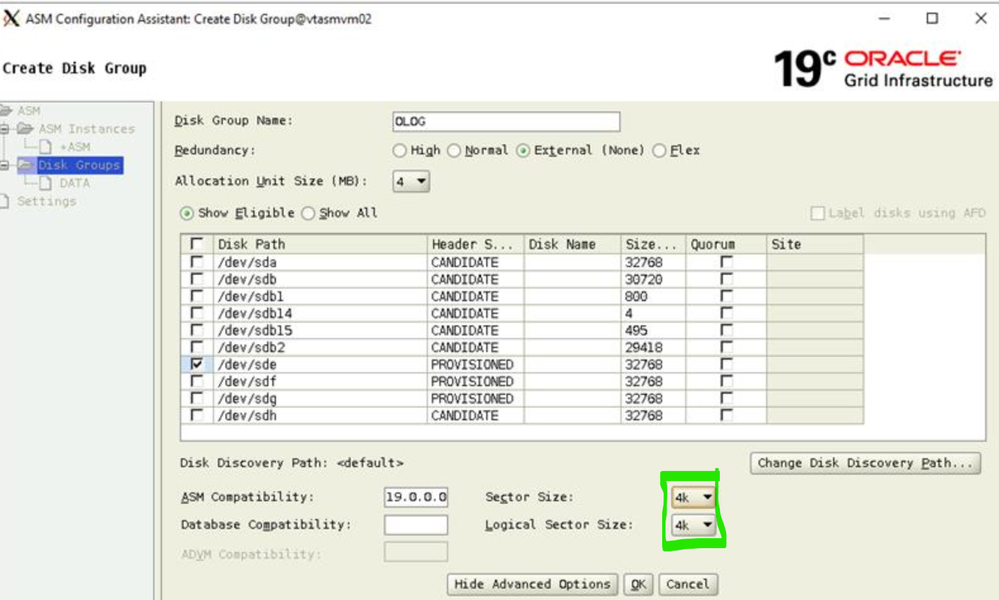The image size is (999, 600).
Task: Check the /dev/sdb2 disk checkbox
Action: coord(197,347)
